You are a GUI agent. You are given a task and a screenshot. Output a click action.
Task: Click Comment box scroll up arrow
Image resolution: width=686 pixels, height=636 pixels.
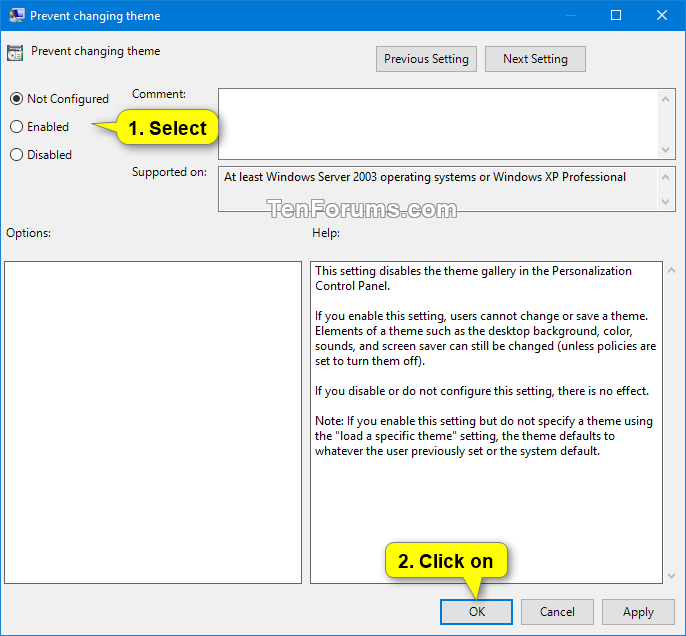pyautogui.click(x=665, y=99)
